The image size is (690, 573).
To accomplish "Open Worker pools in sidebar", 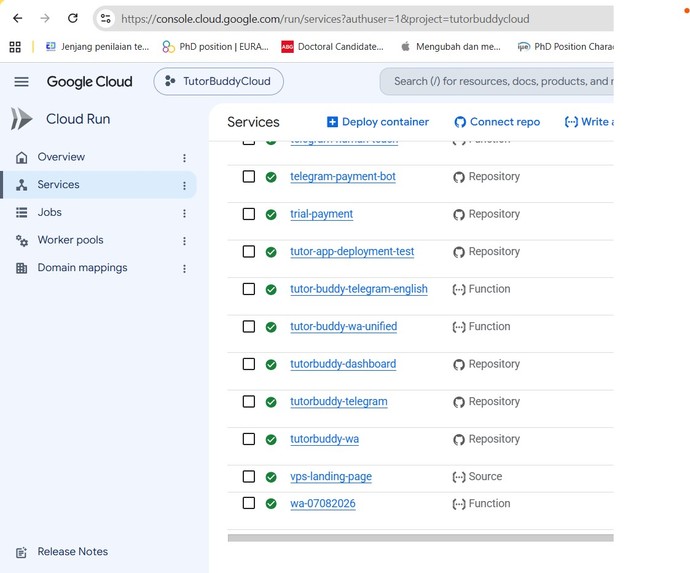I will (x=99, y=240).
